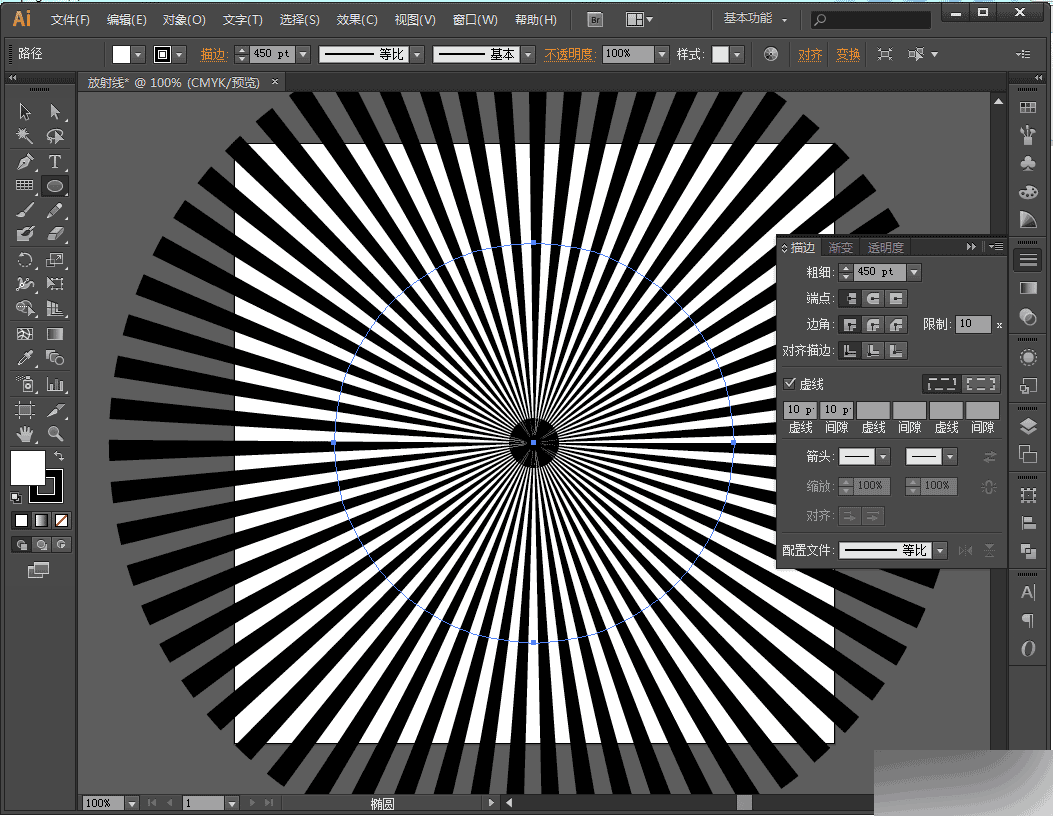1053x816 pixels.
Task: Select the Type tool
Action: [55, 161]
